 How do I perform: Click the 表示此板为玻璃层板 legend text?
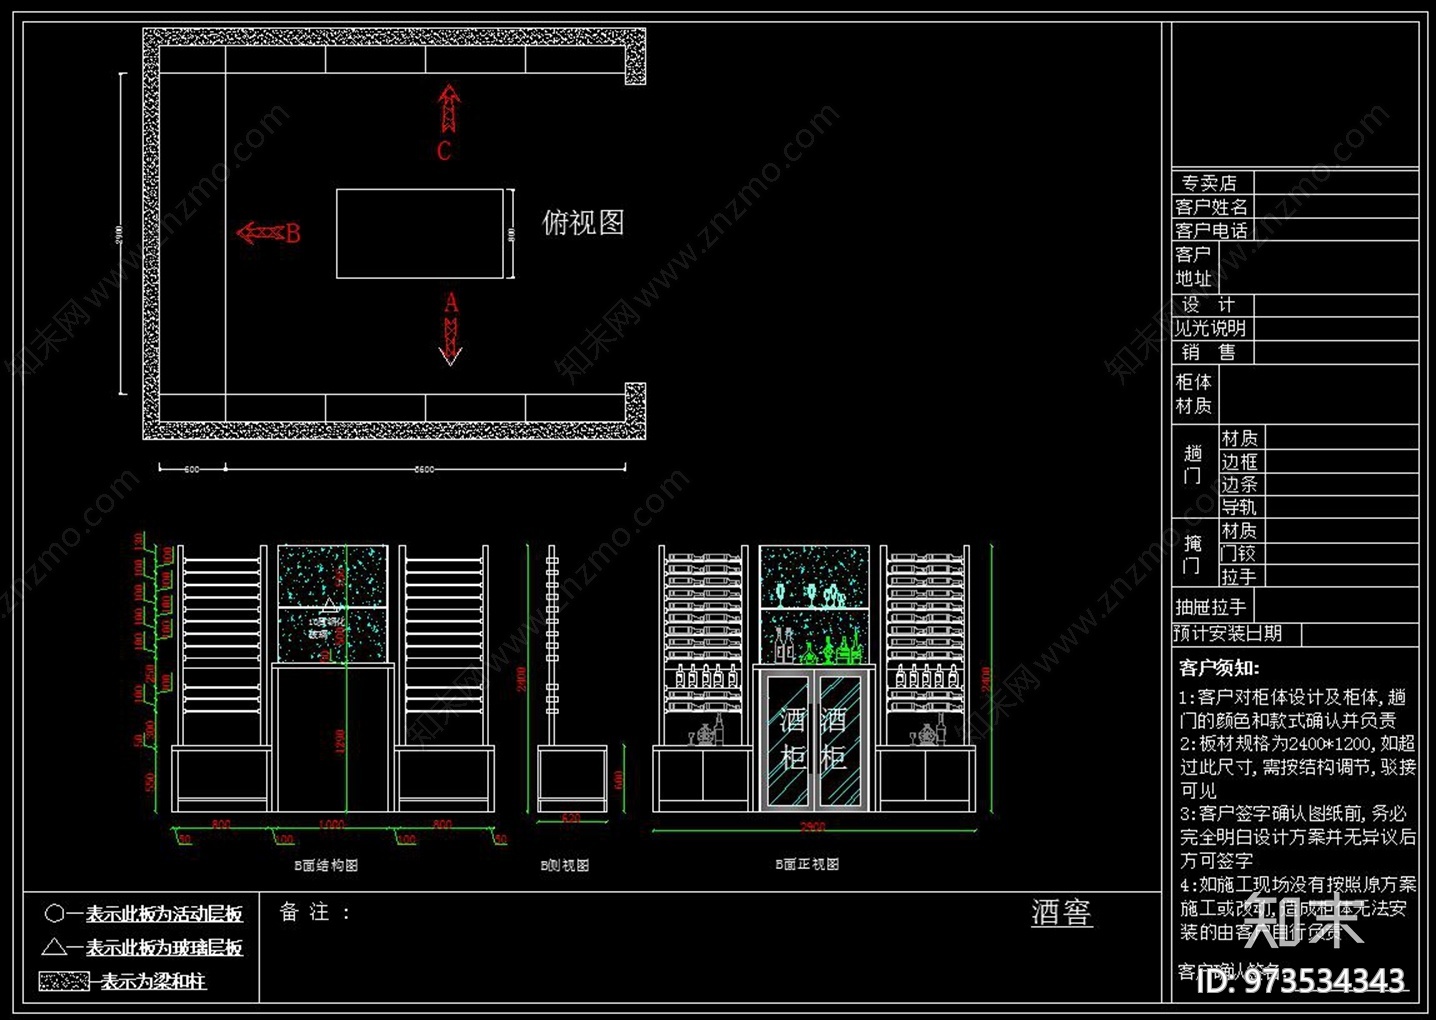164,947
